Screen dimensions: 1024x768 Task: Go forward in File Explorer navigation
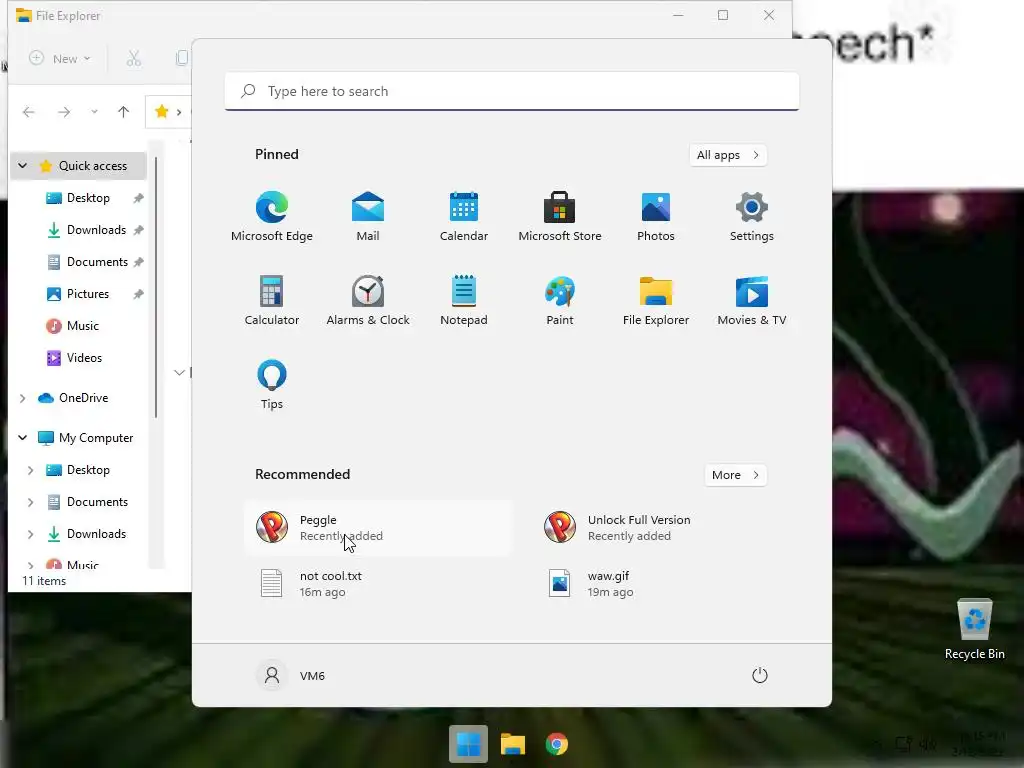point(64,112)
